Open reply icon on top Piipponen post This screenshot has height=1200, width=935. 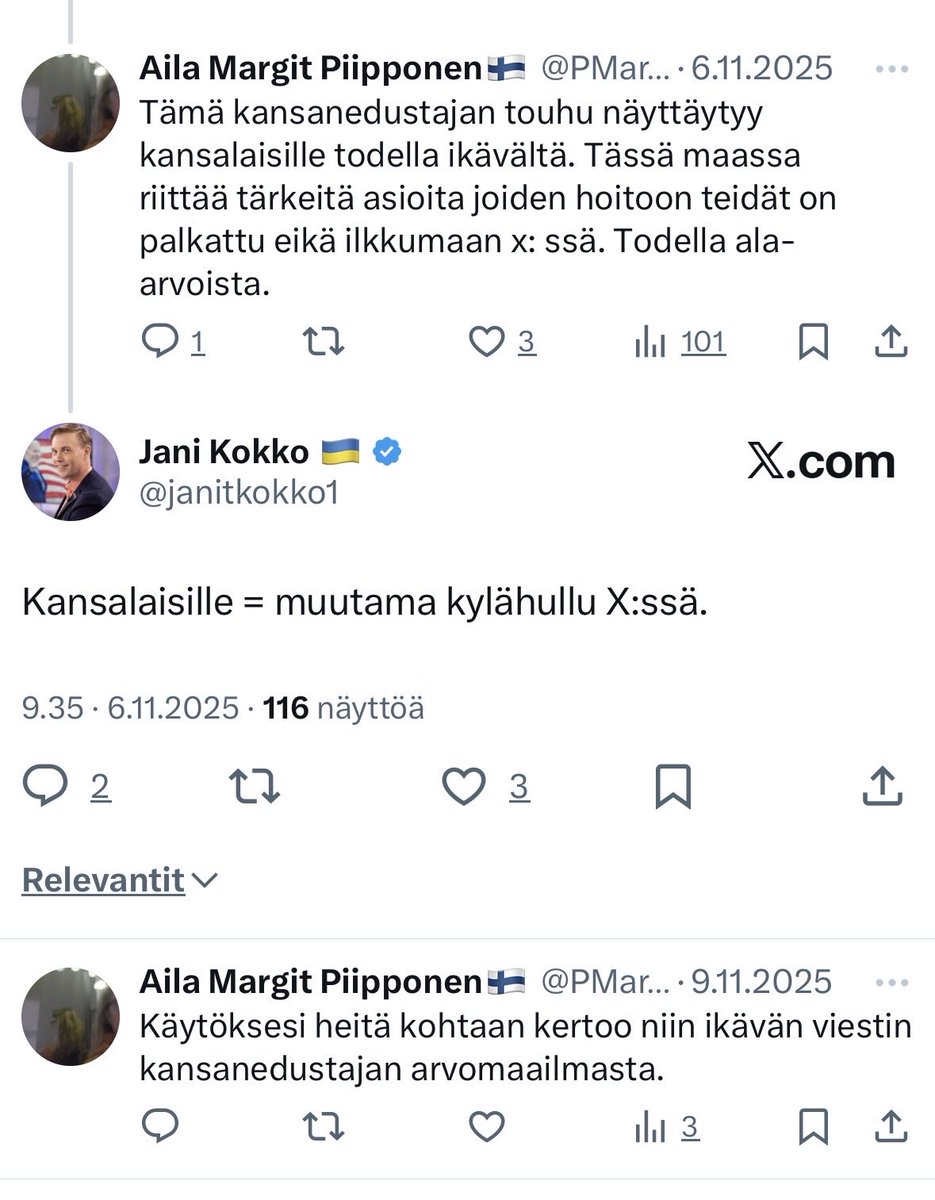159,343
